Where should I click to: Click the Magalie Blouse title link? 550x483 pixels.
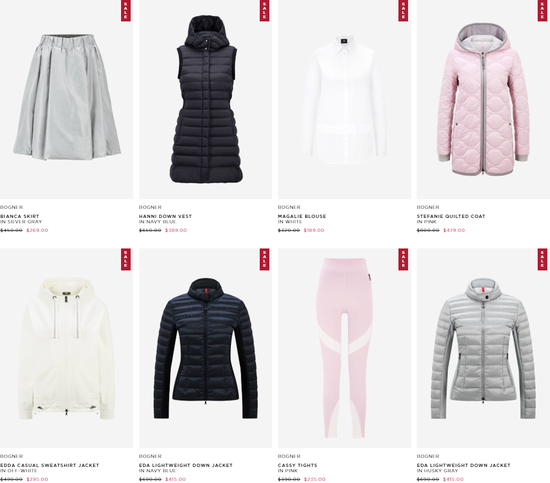tap(302, 216)
